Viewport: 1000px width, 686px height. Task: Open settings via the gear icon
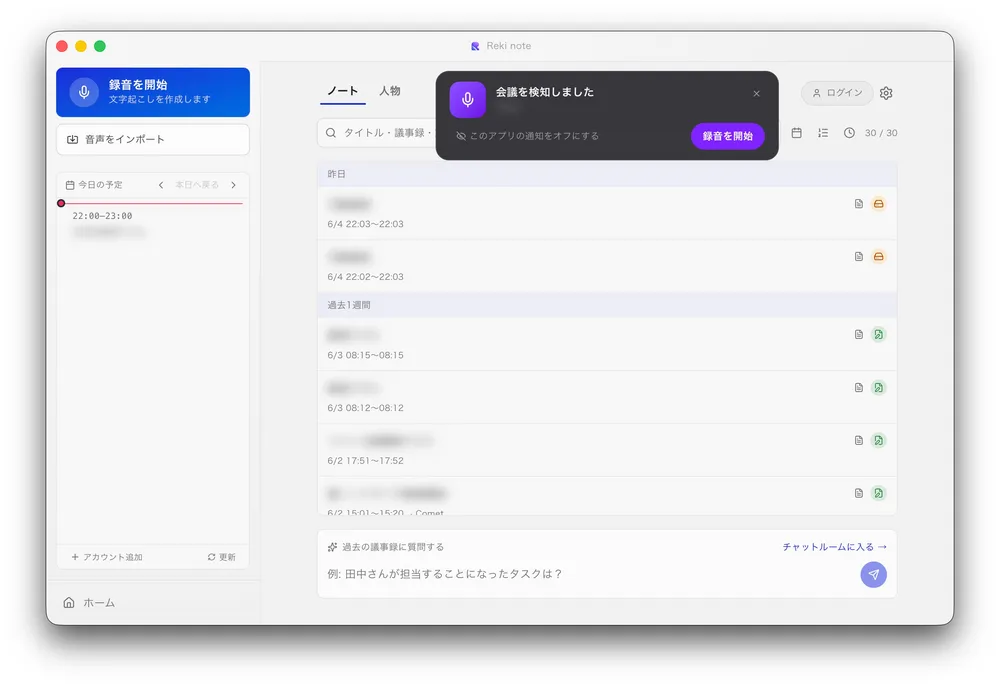pyautogui.click(x=886, y=93)
